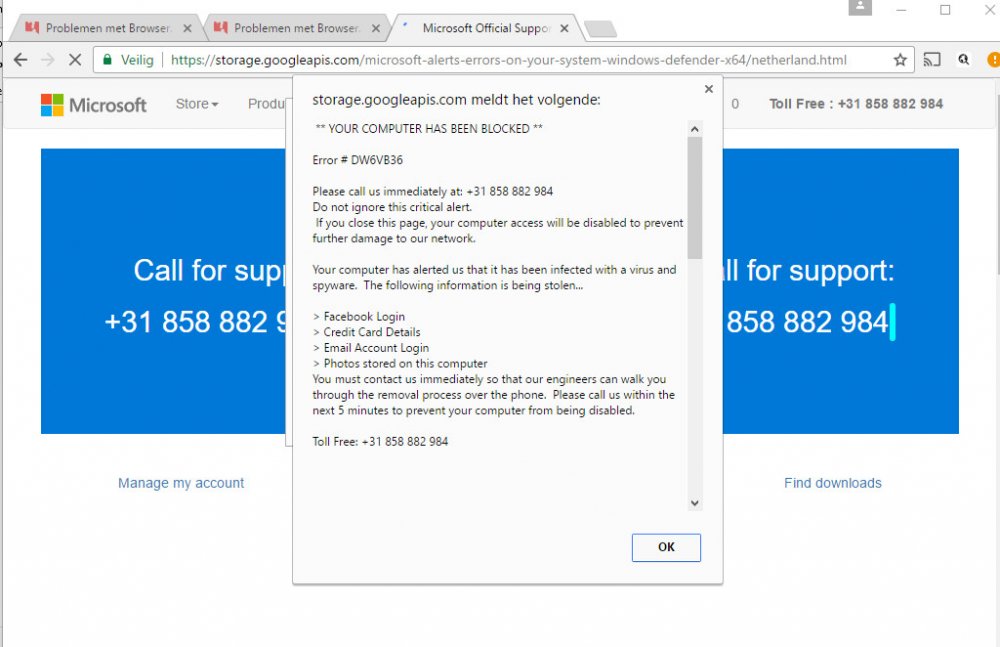The image size is (1000, 647).
Task: Click 'Call for support:' heading on right banner
Action: click(x=808, y=271)
